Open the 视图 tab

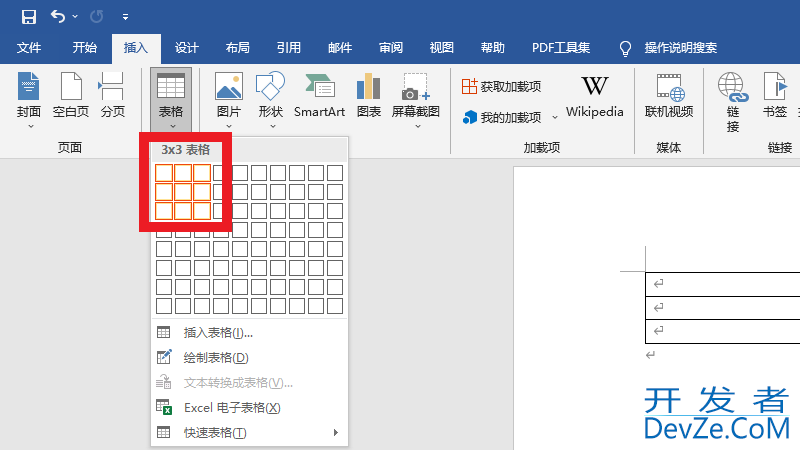[x=442, y=48]
